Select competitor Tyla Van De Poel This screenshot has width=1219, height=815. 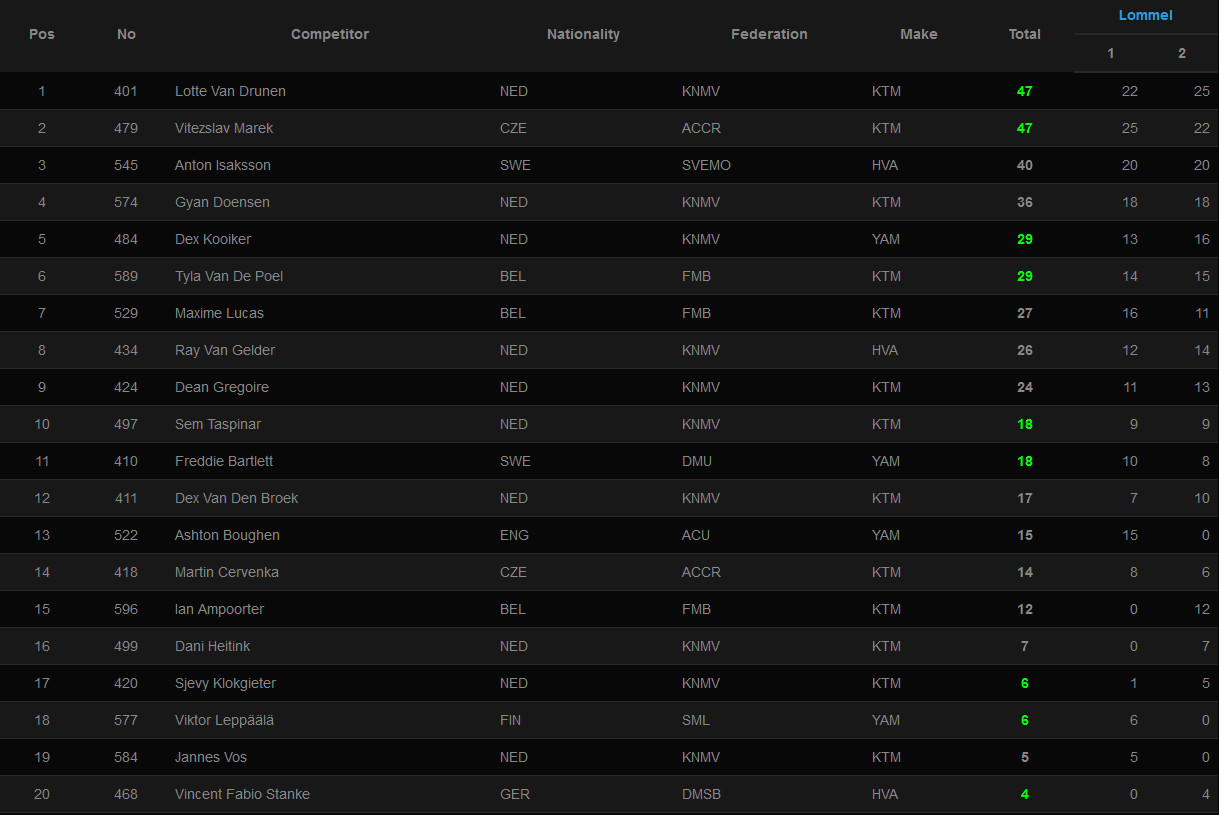pos(229,276)
